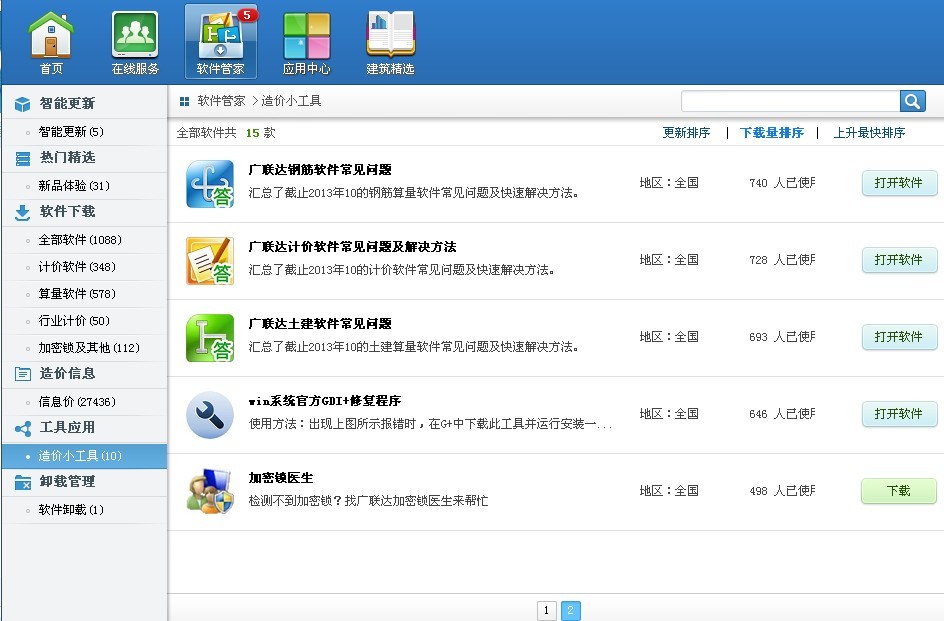The height and width of the screenshot is (621, 944).
Task: Click the 卸载管理 folder icon
Action: click(22, 482)
